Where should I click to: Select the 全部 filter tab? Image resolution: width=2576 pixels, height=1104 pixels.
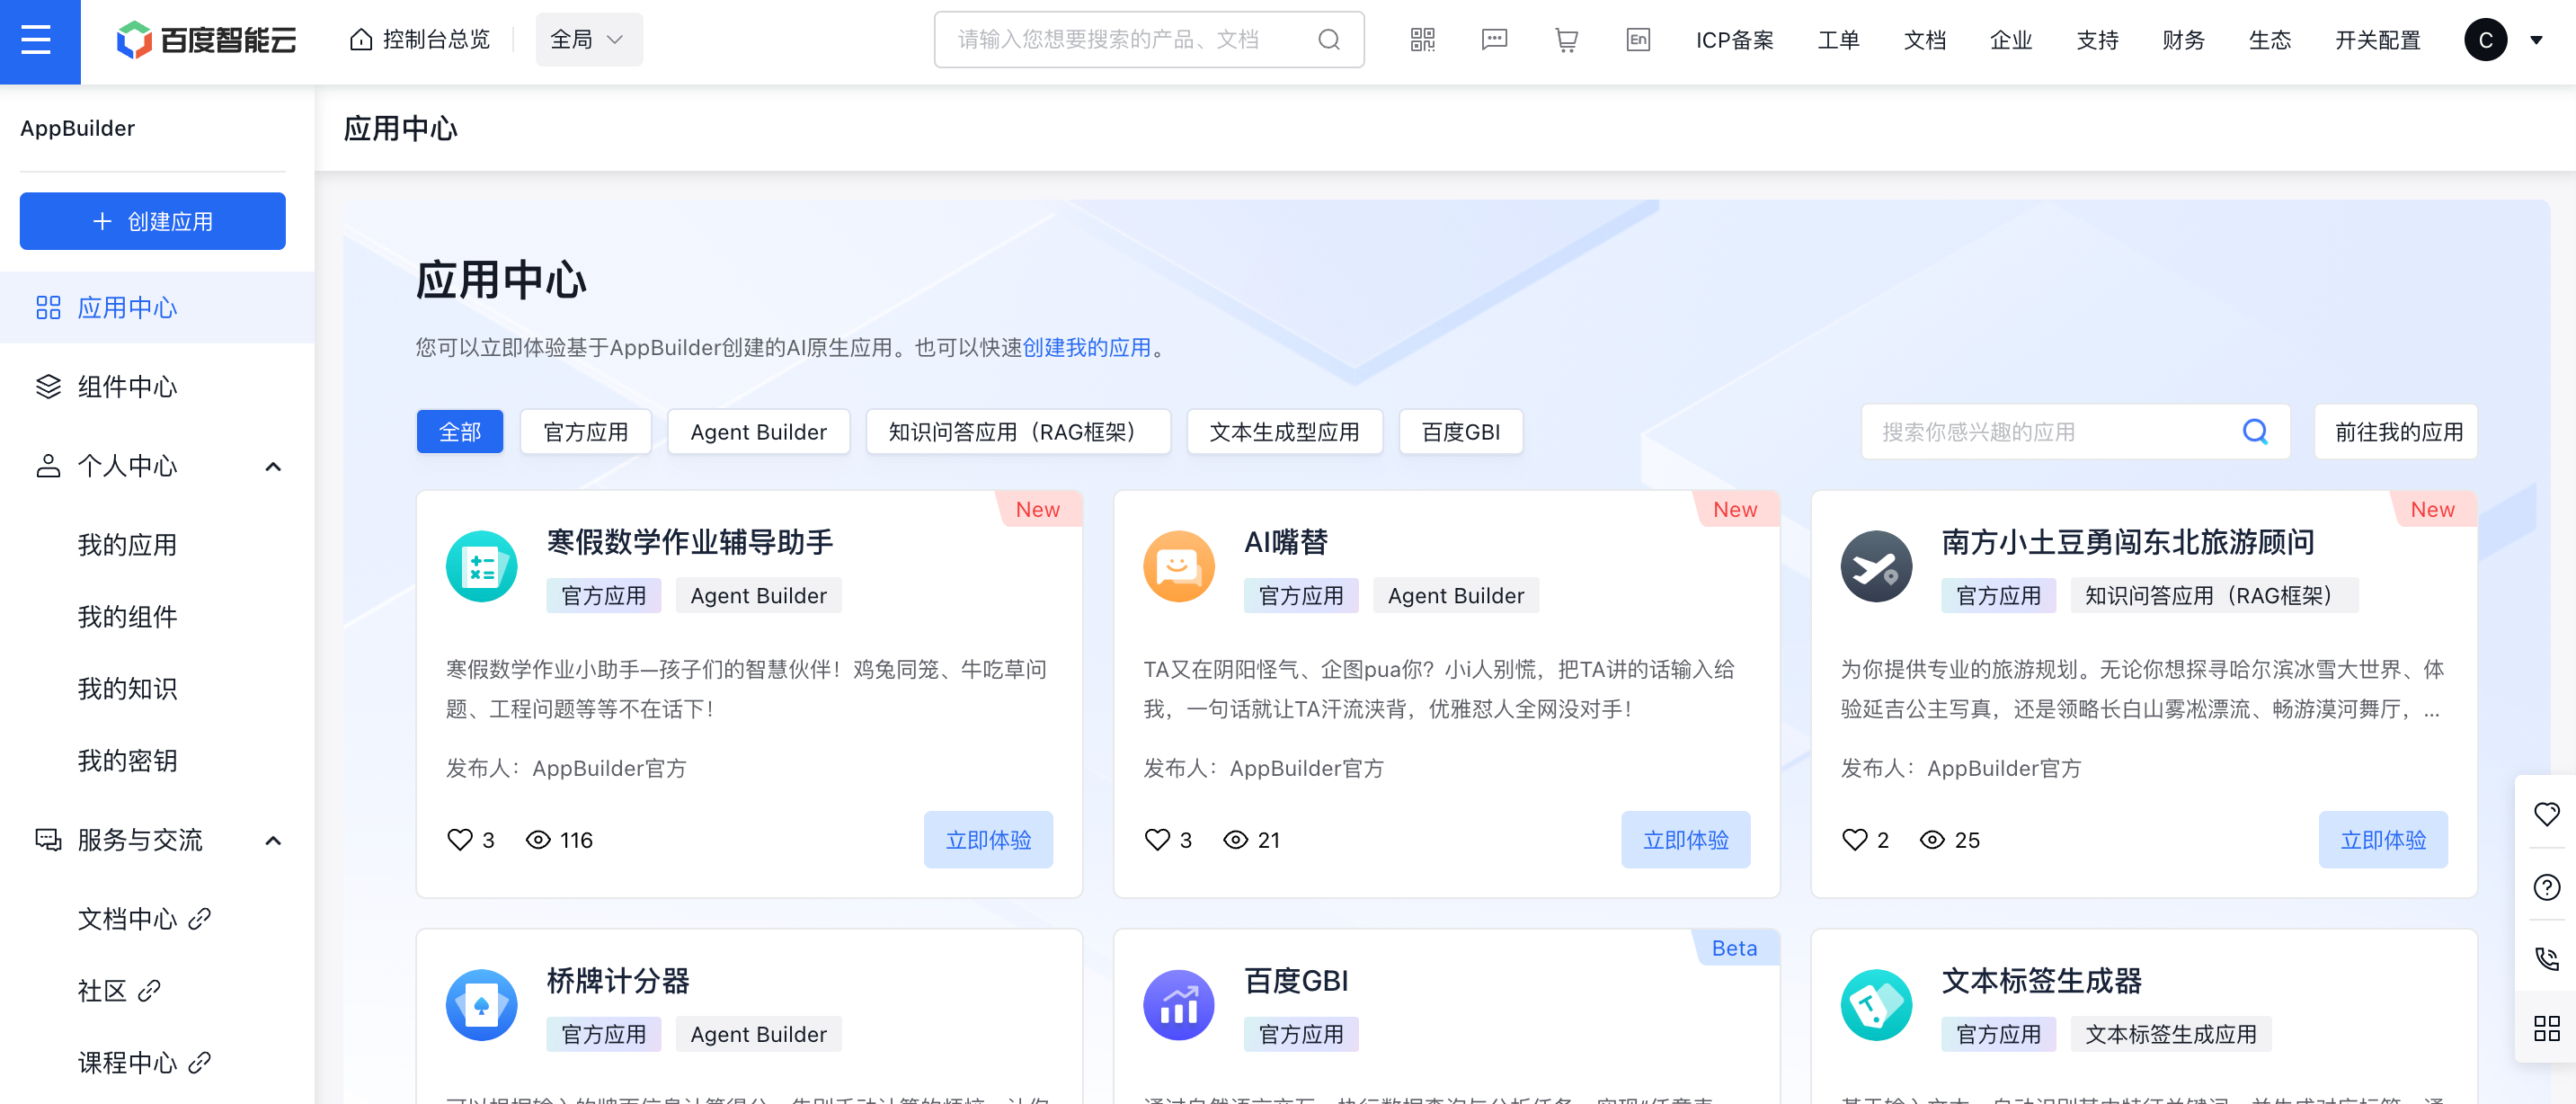tap(460, 432)
